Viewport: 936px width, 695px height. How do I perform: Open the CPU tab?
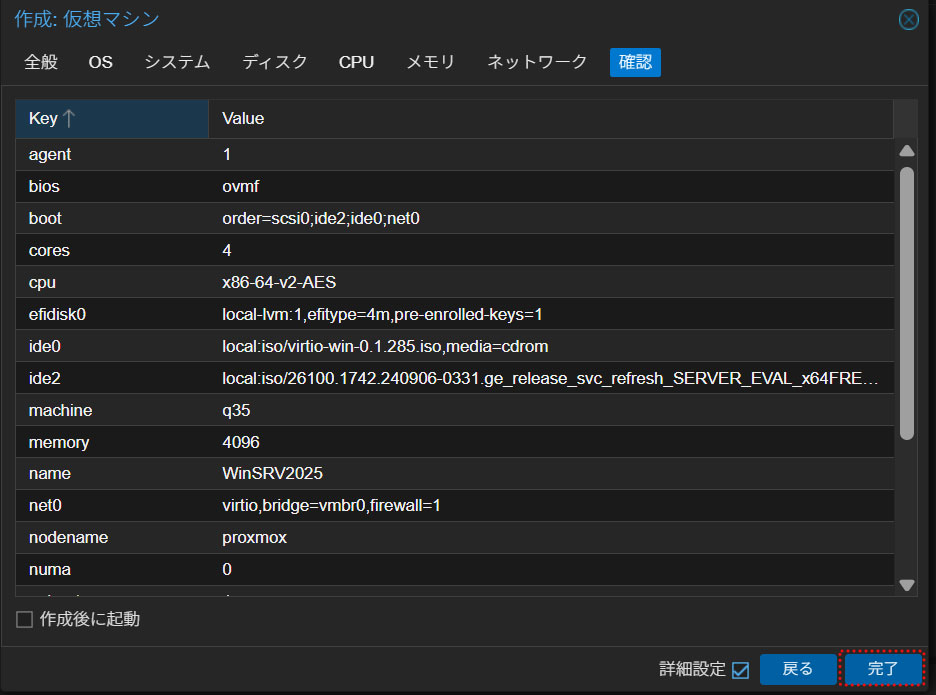(356, 62)
